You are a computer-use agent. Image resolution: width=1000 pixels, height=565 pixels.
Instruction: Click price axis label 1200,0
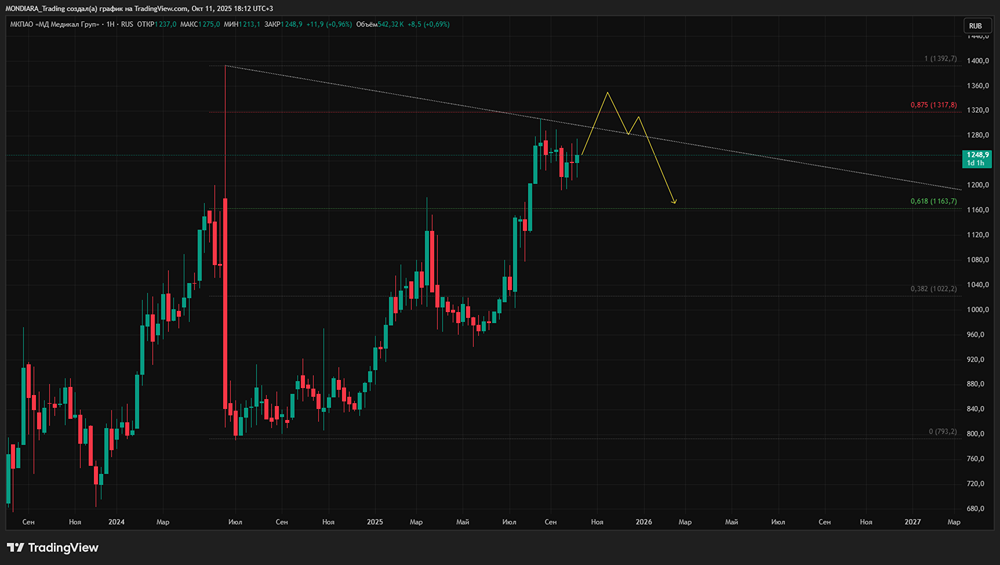pyautogui.click(x=978, y=185)
